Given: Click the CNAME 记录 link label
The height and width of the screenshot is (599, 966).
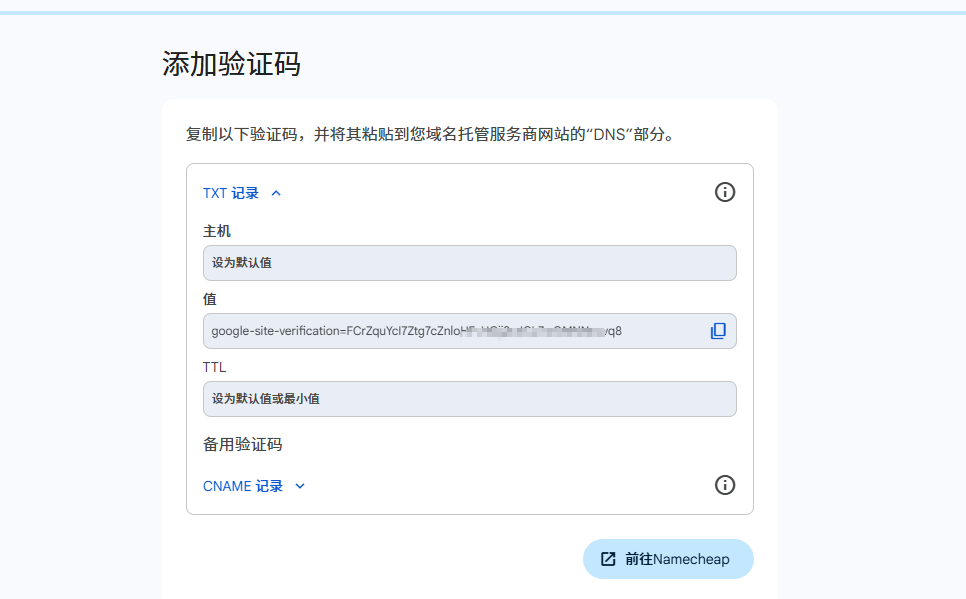Looking at the screenshot, I should [243, 486].
